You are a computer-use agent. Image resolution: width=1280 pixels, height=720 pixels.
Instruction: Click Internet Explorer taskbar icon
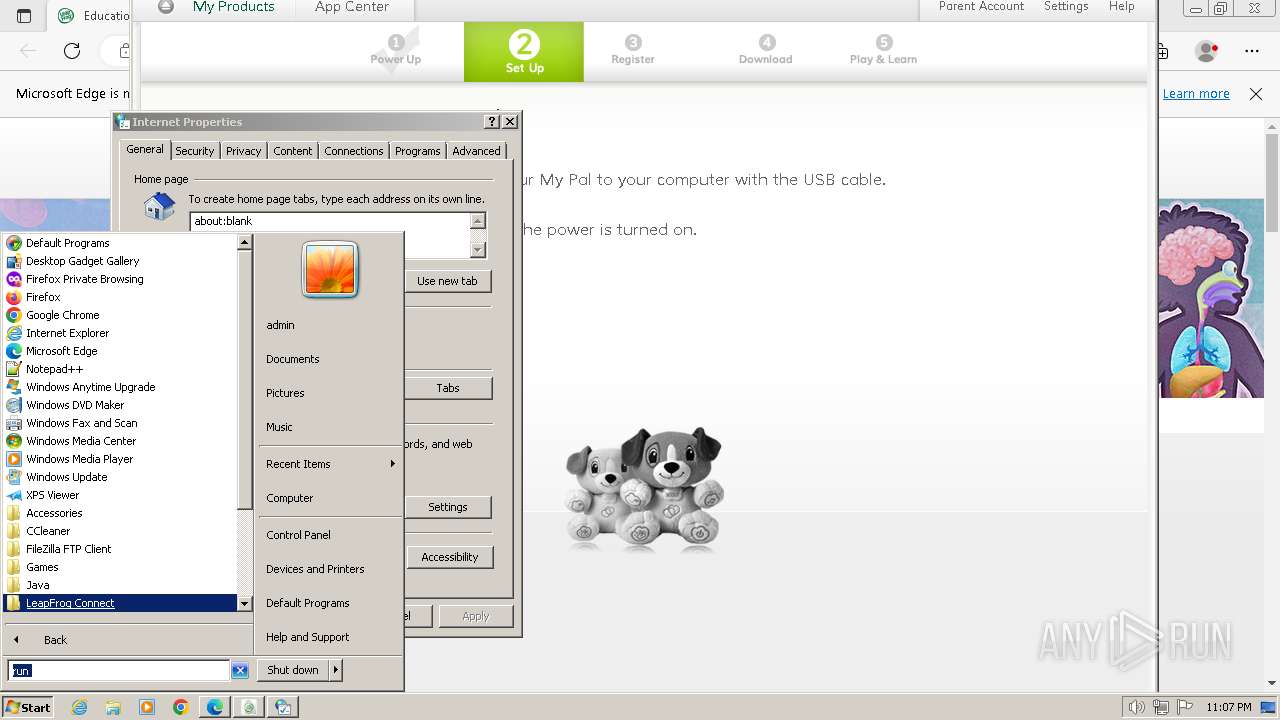(x=80, y=707)
